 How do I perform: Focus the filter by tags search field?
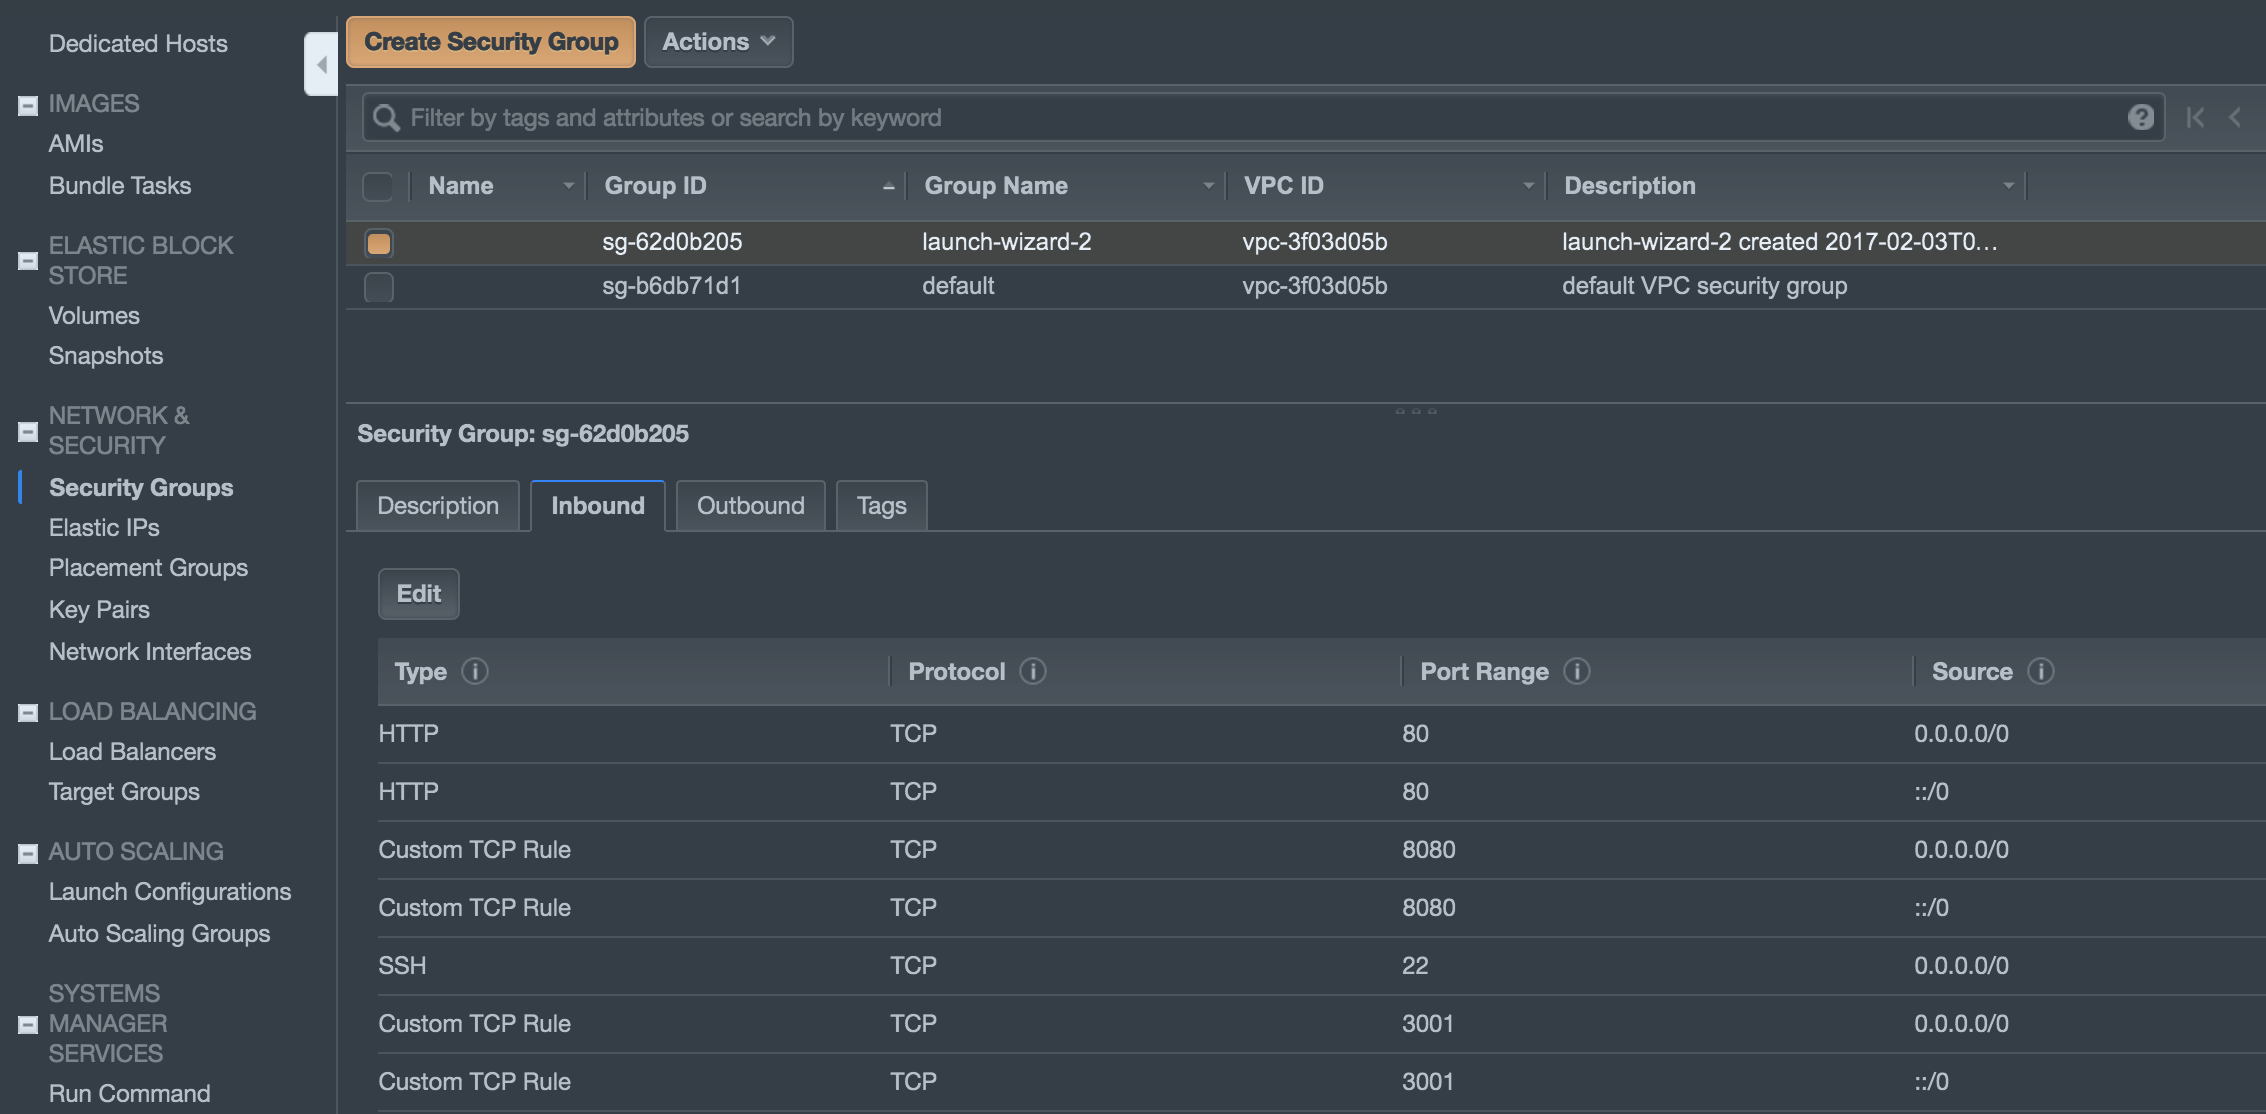coord(1264,118)
